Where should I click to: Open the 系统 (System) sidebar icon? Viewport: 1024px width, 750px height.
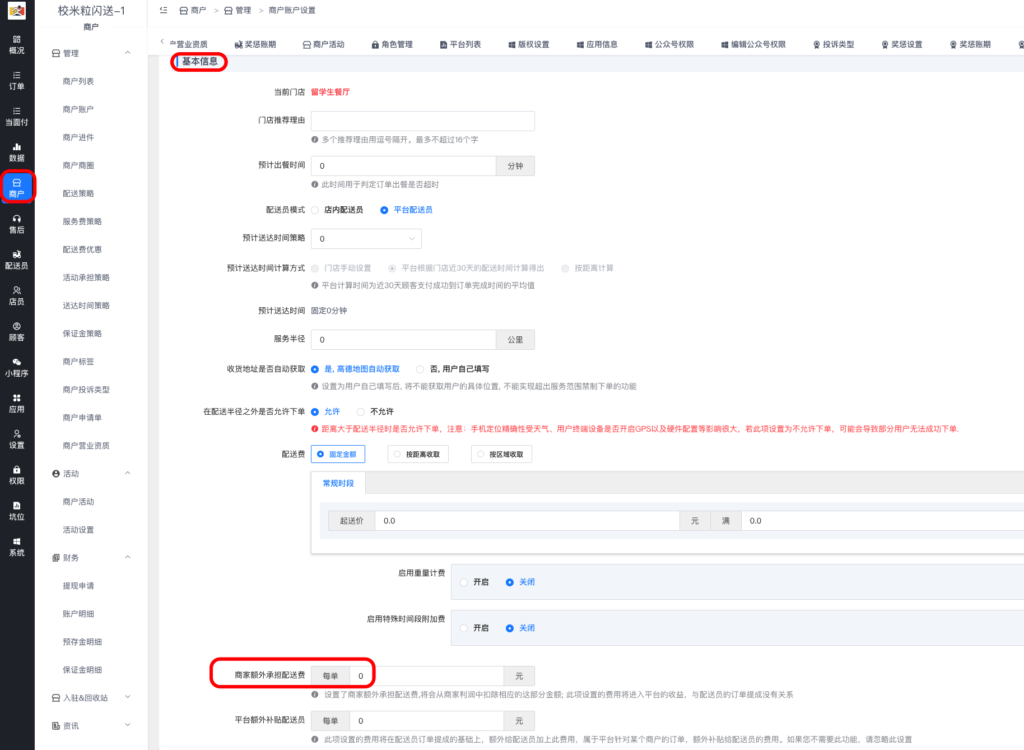click(x=17, y=548)
